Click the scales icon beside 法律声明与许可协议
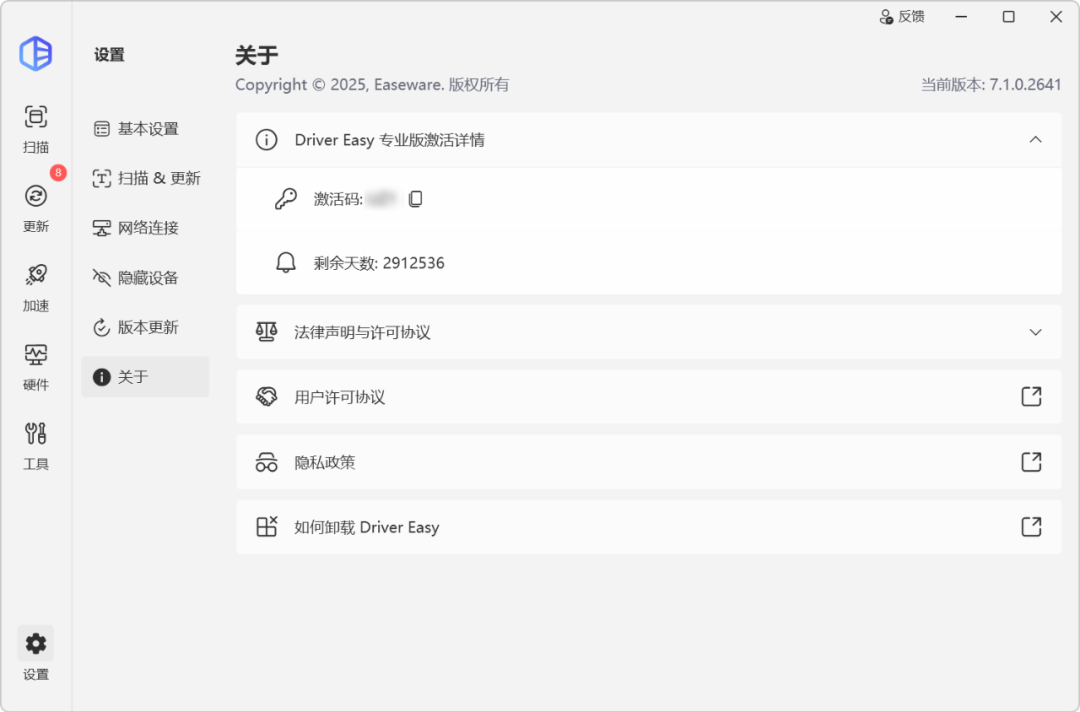The width and height of the screenshot is (1080, 712). pos(267,332)
